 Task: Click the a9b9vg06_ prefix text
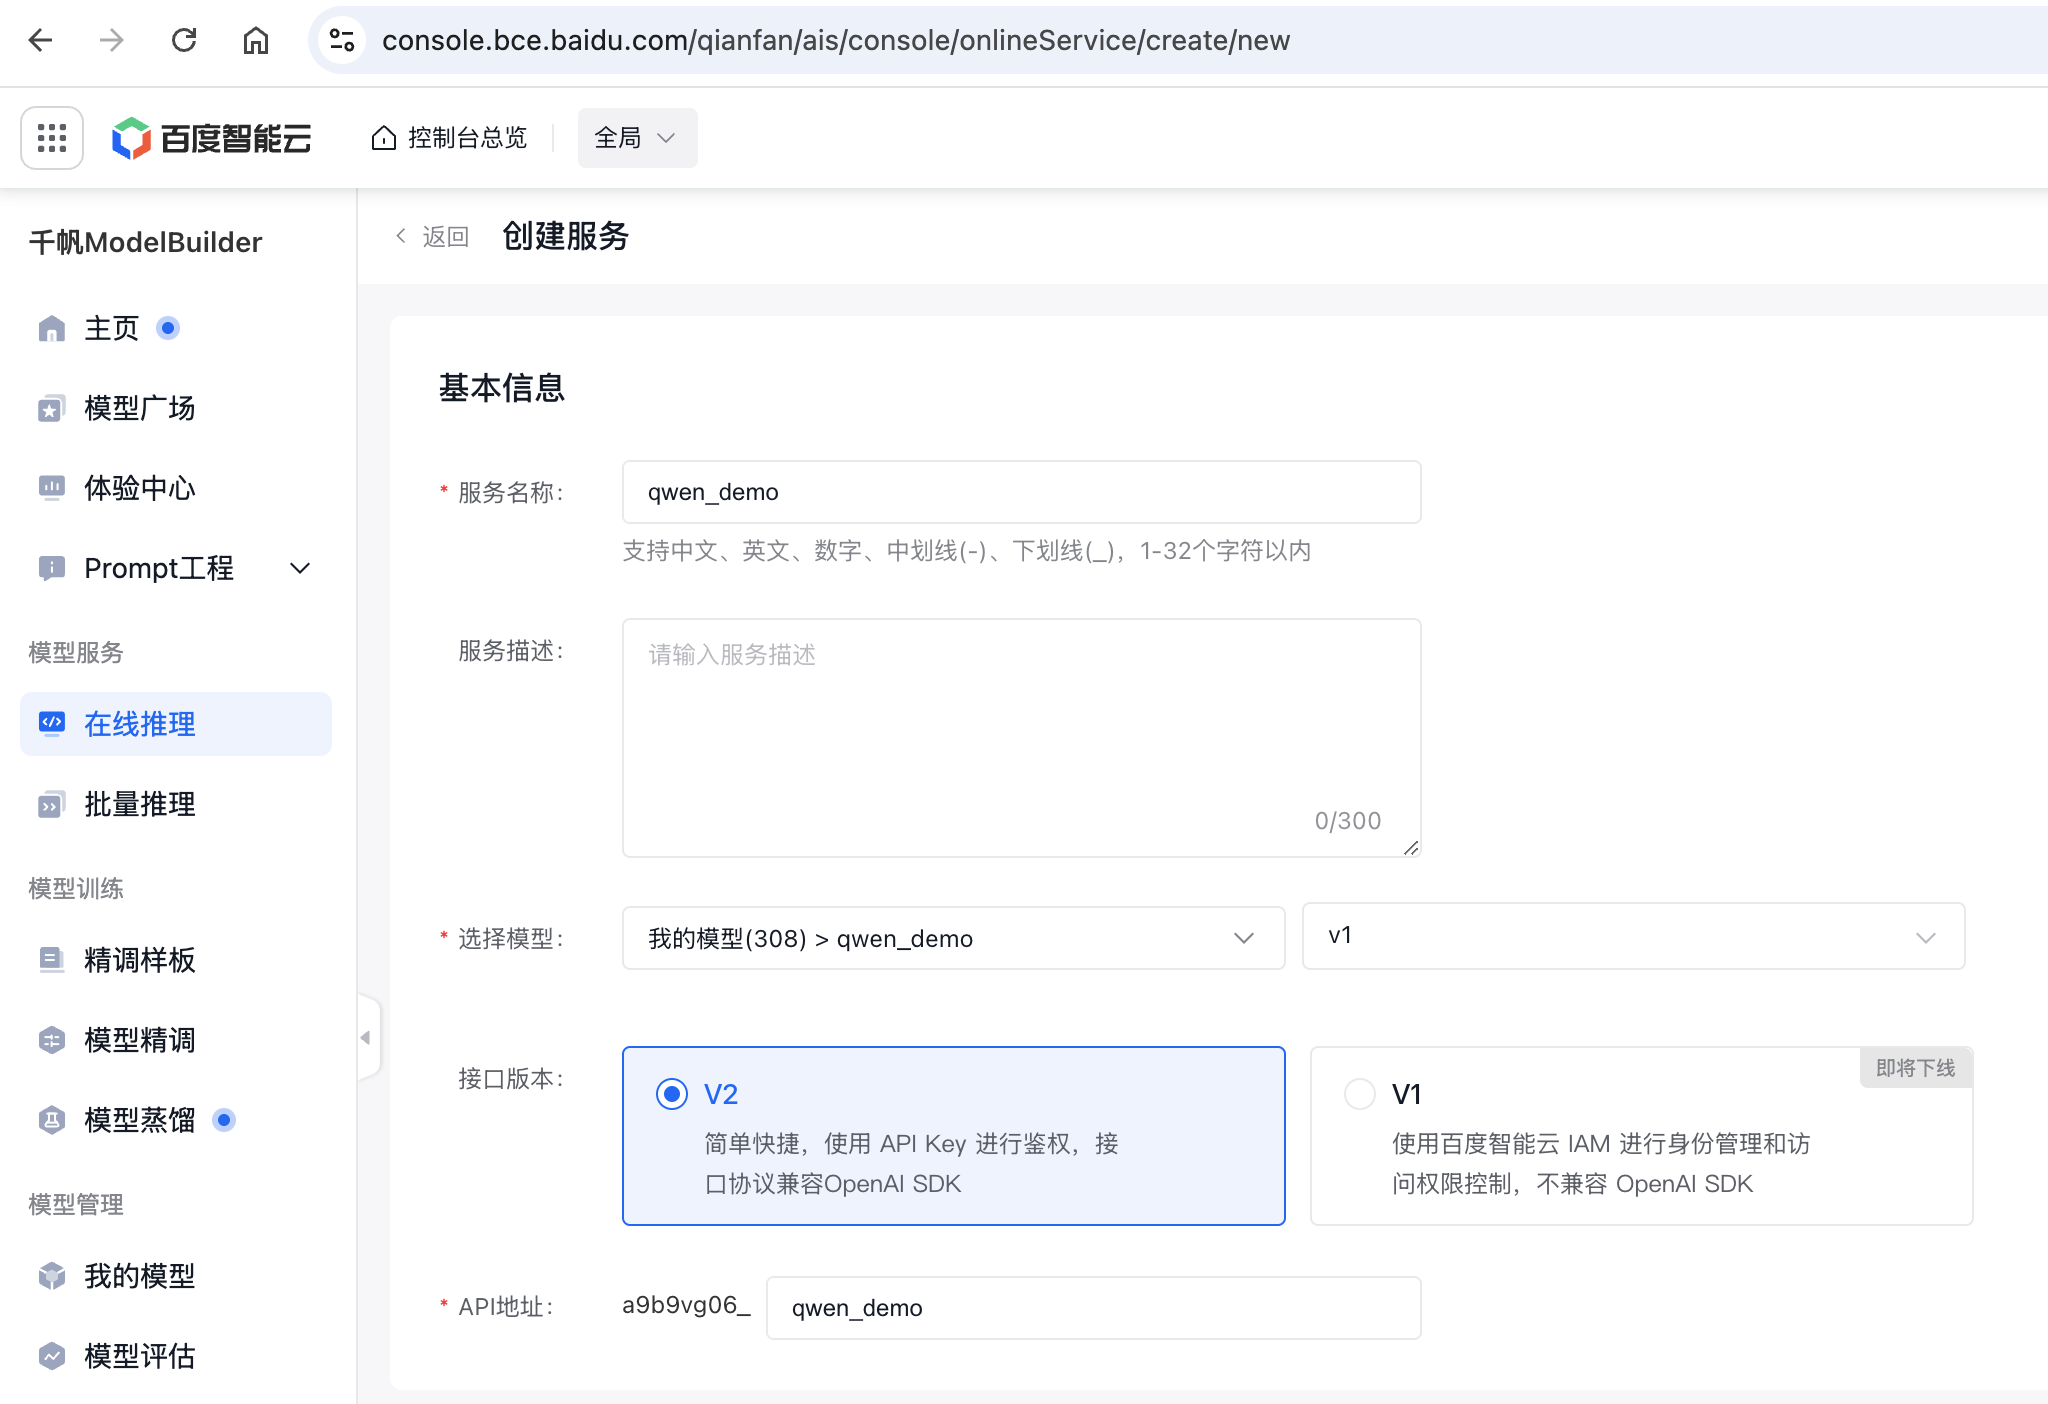coord(686,1306)
